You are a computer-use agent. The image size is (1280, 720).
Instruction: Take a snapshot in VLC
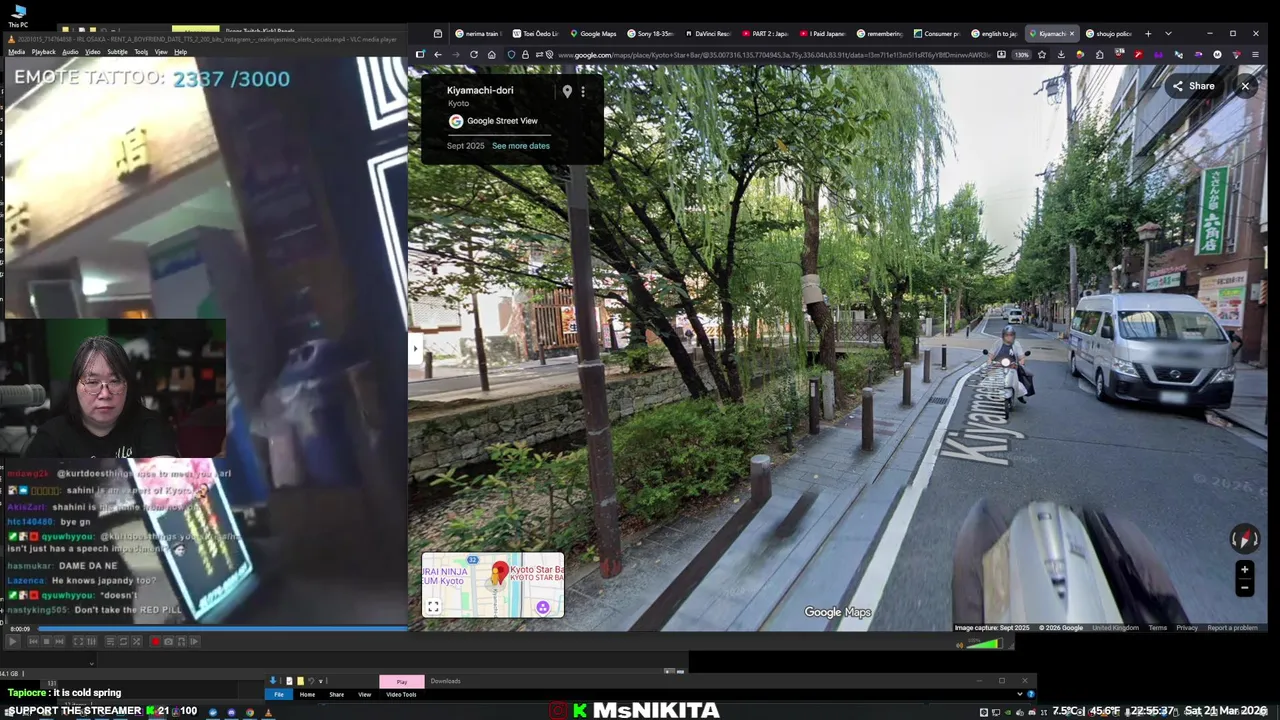click(x=168, y=642)
